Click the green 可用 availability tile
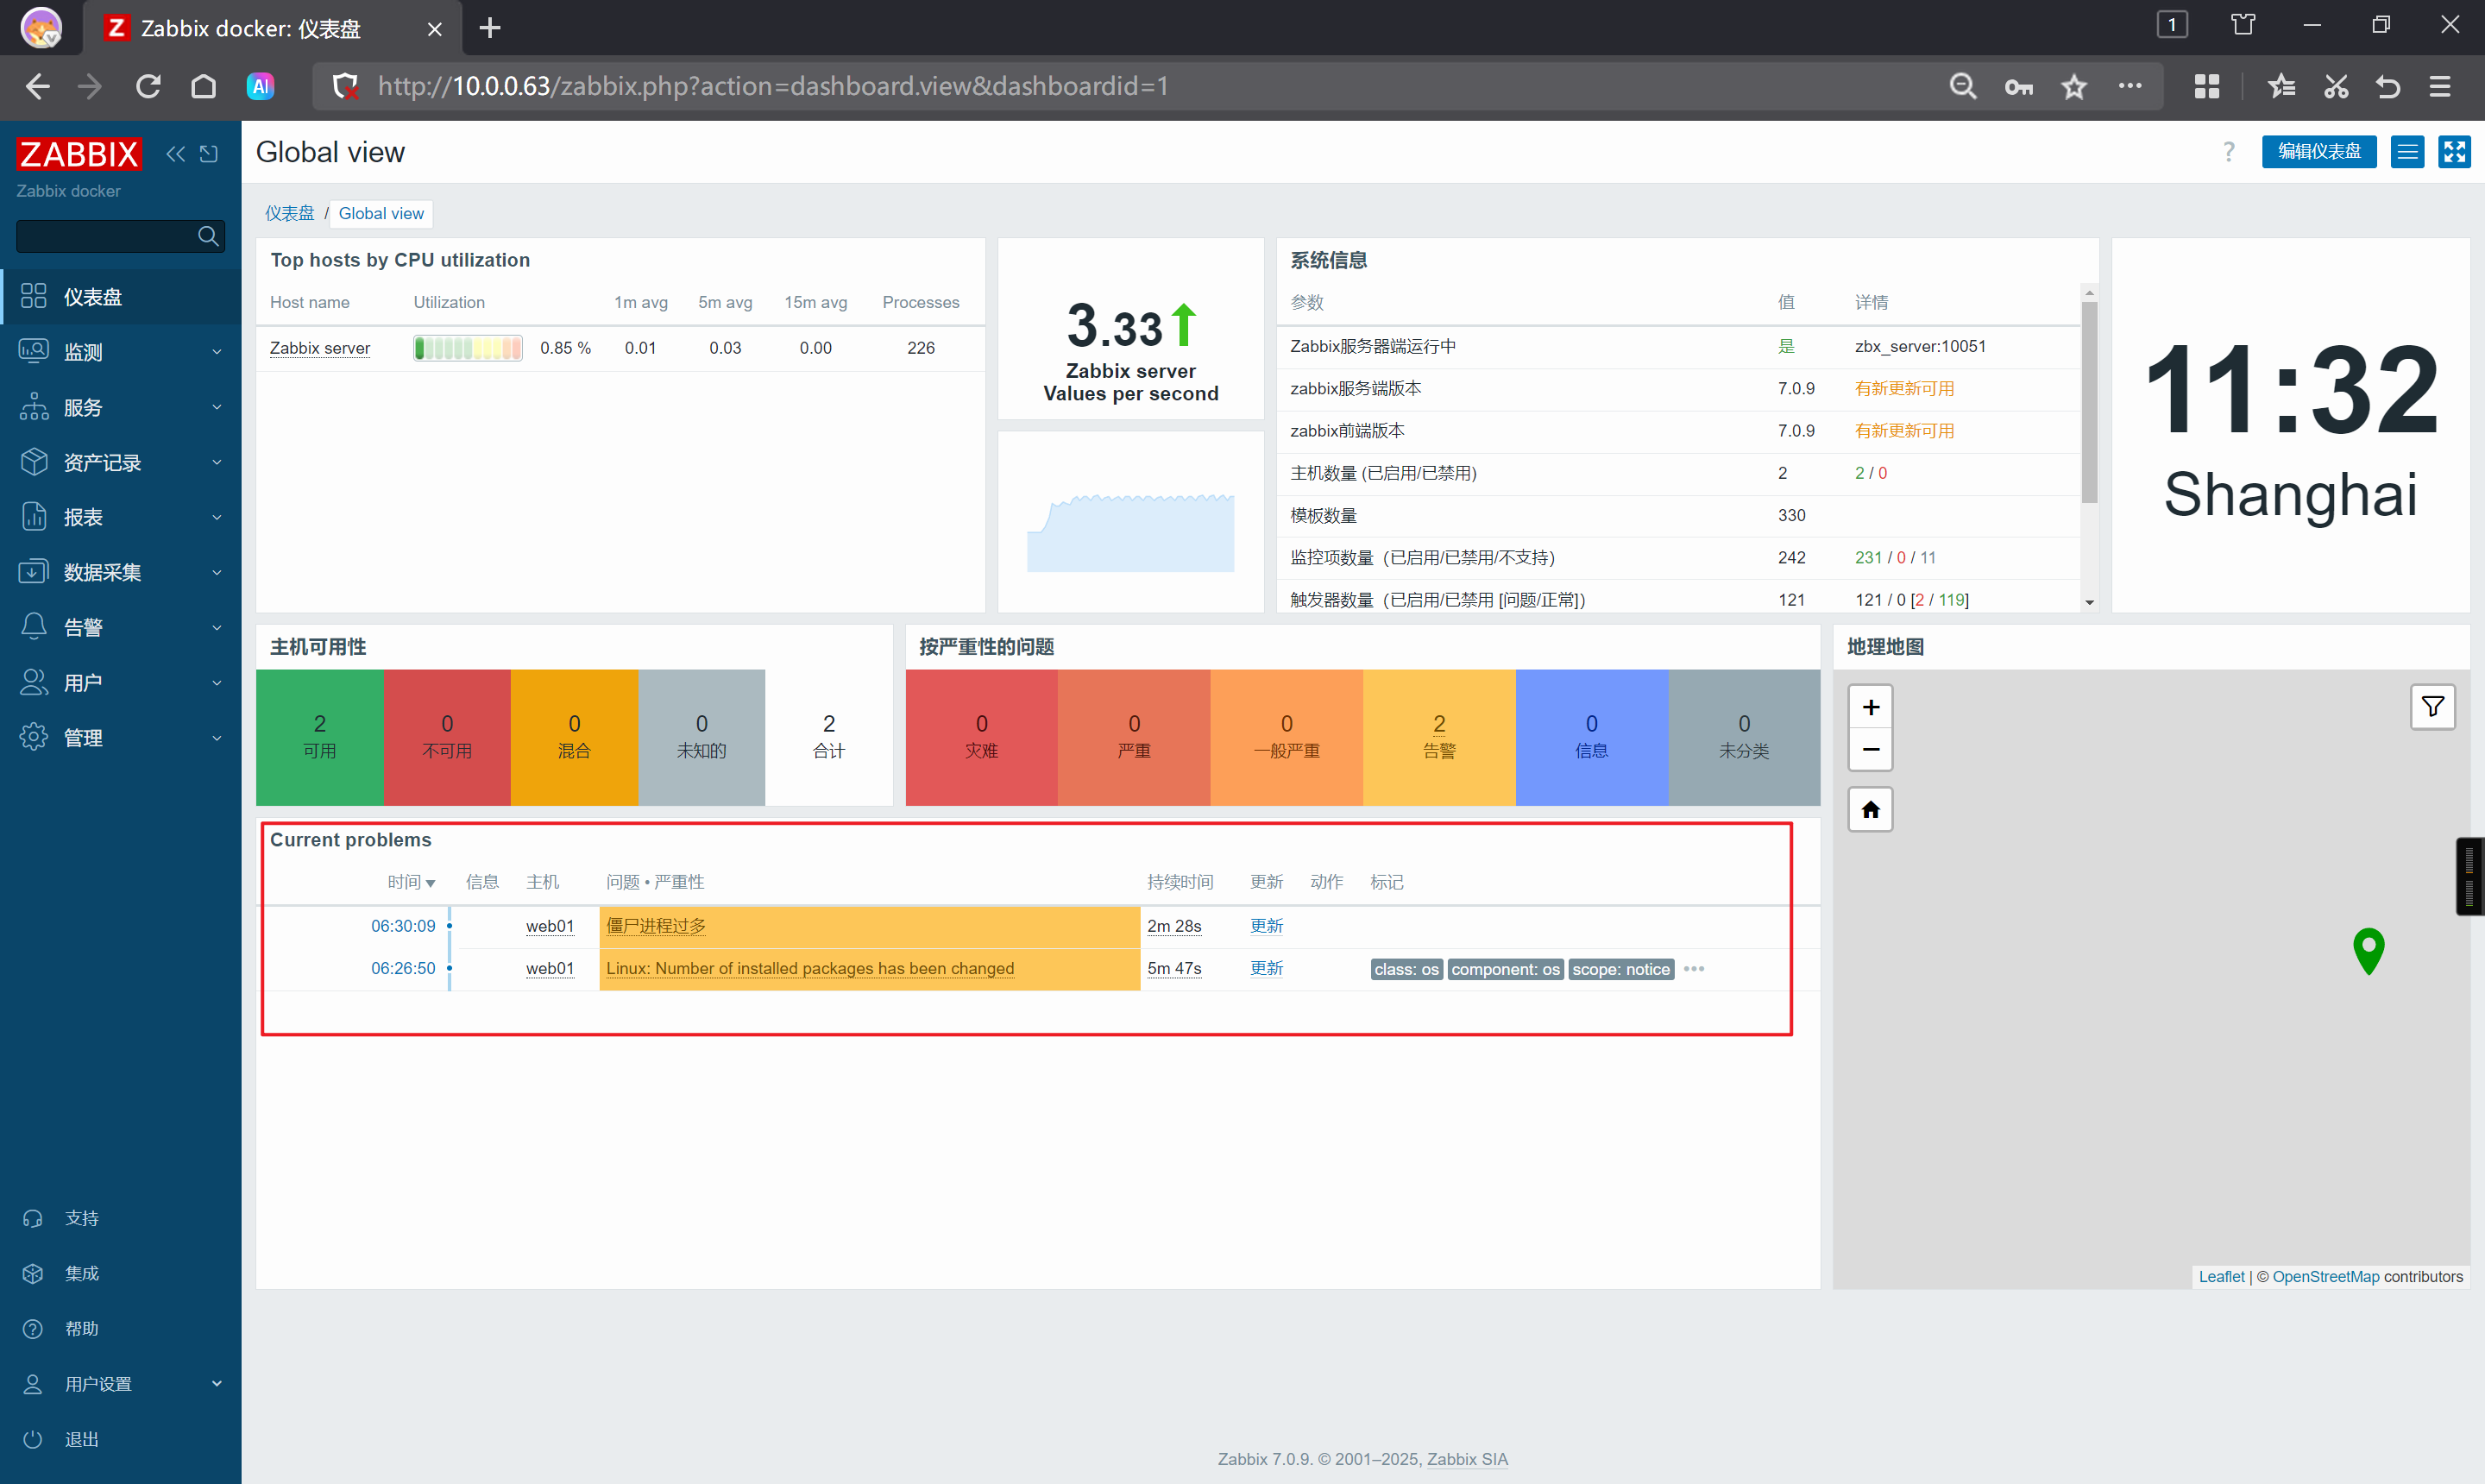The height and width of the screenshot is (1484, 2485). 319,737
